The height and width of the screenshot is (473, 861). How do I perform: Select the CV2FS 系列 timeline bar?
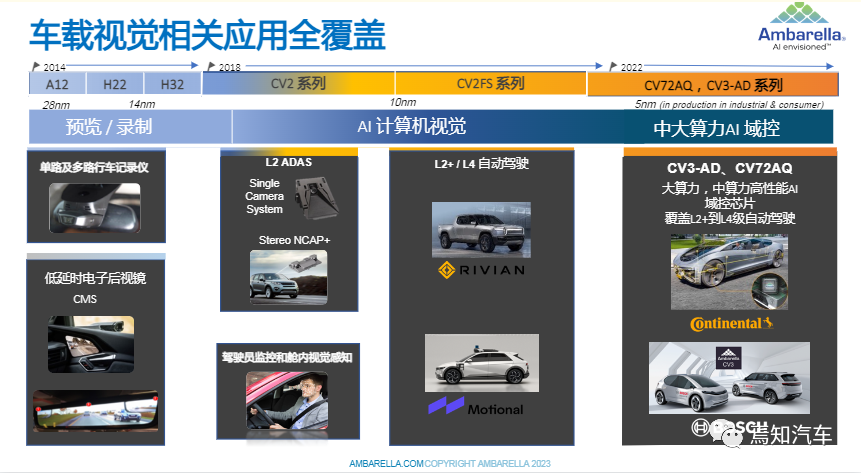pyautogui.click(x=490, y=85)
